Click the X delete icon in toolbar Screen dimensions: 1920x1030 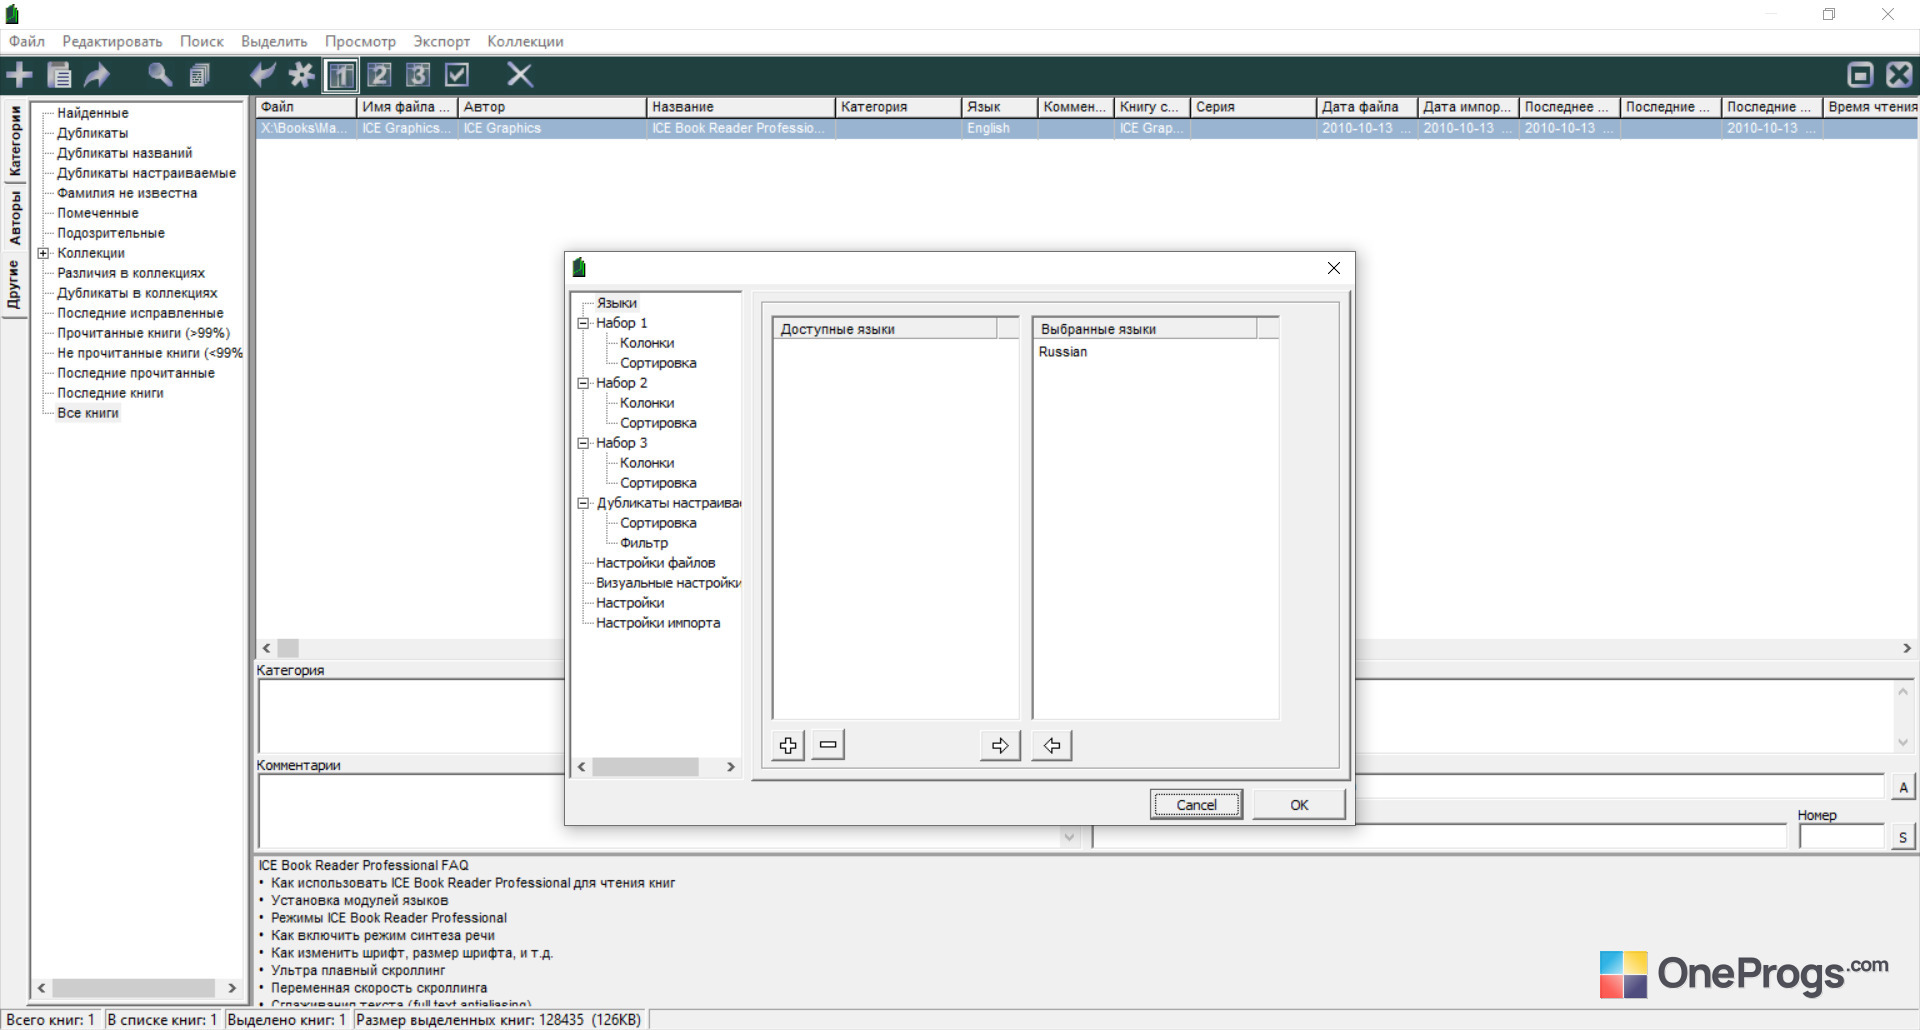[520, 75]
